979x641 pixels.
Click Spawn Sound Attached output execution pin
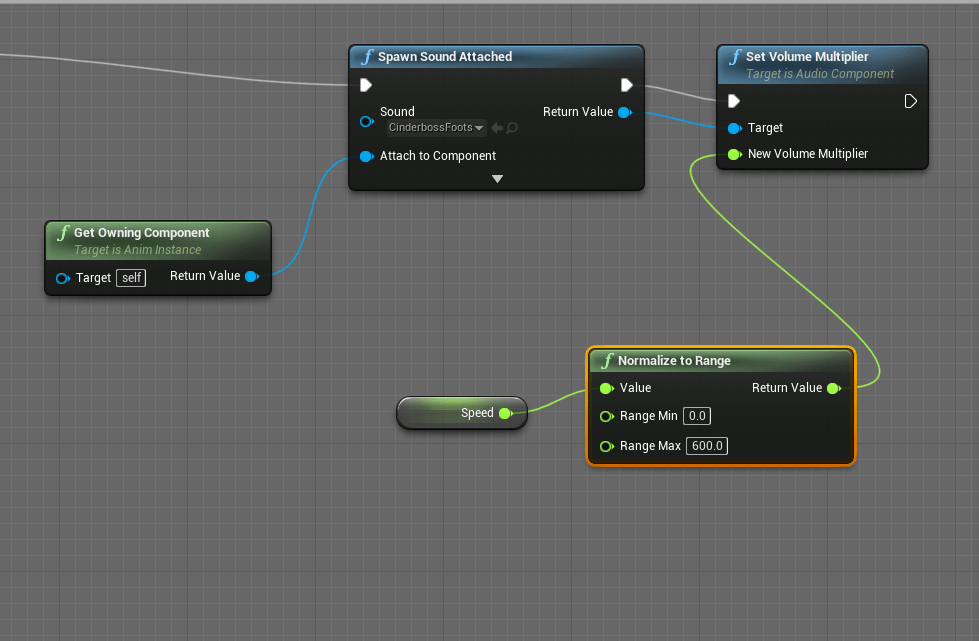coord(626,85)
